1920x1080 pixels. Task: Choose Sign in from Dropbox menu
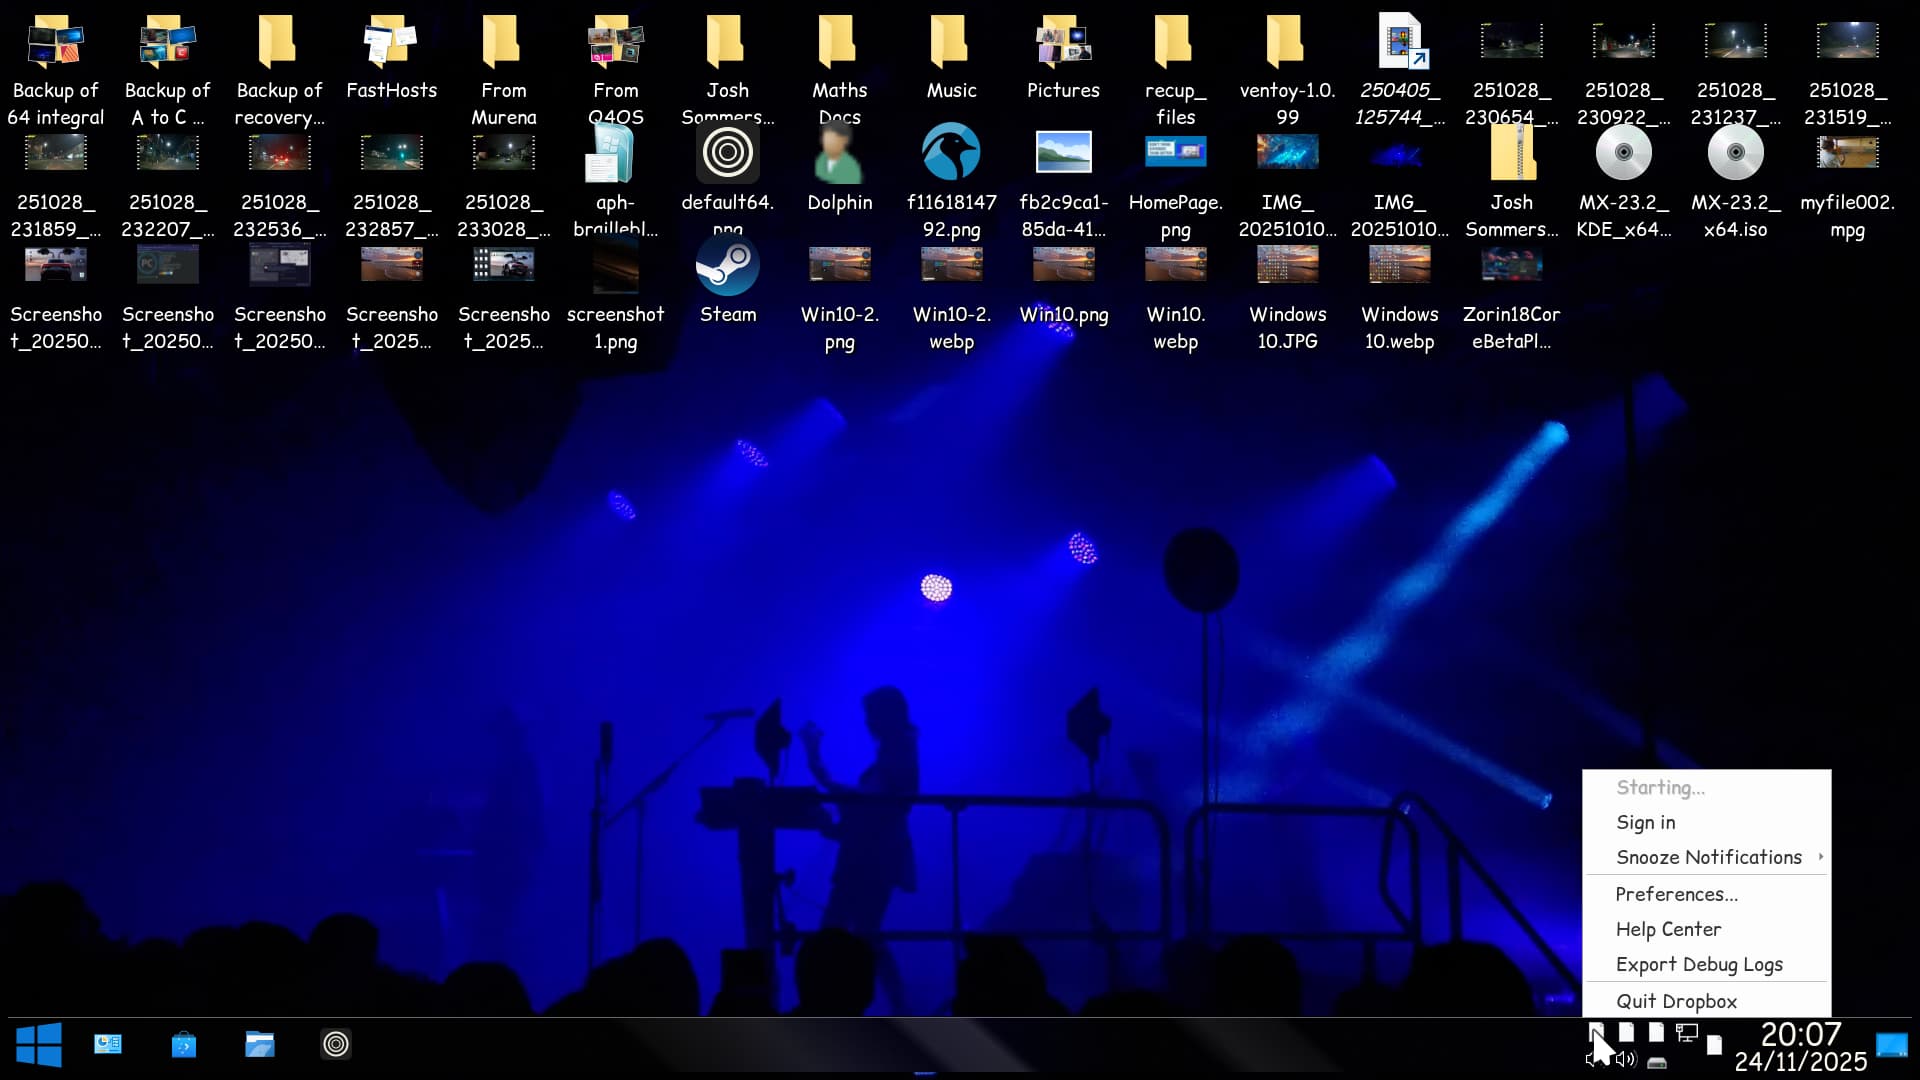coord(1646,822)
